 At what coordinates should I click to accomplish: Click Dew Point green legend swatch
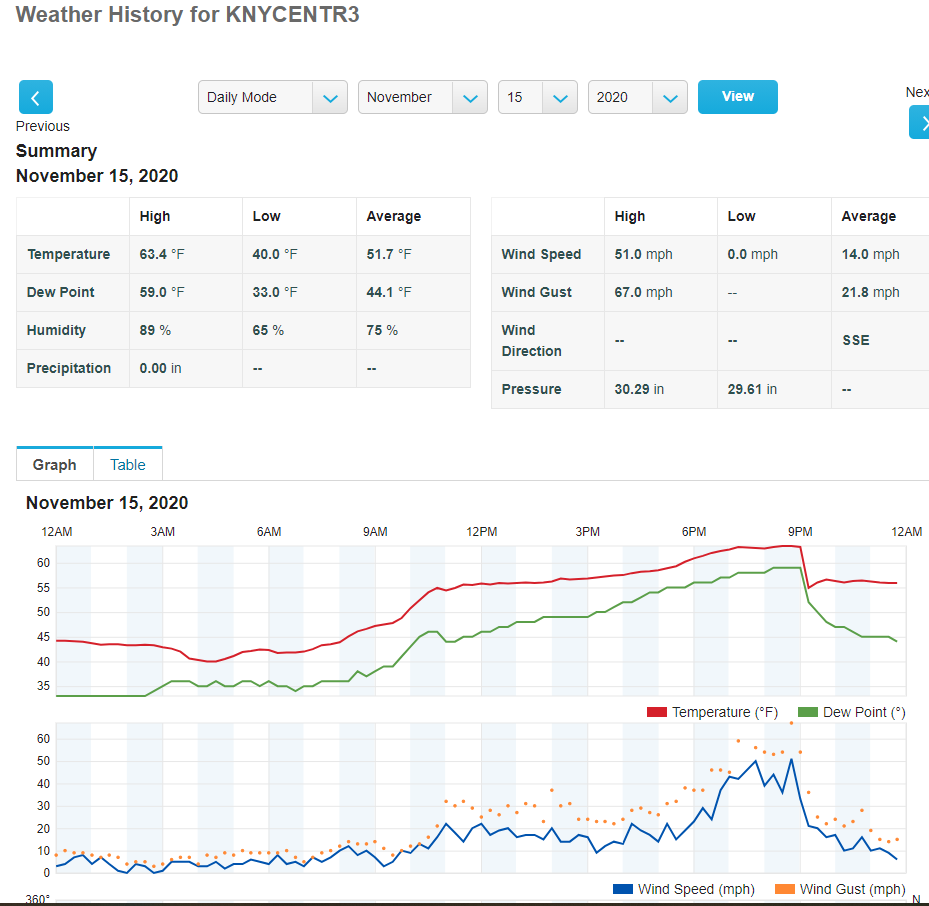(x=808, y=712)
